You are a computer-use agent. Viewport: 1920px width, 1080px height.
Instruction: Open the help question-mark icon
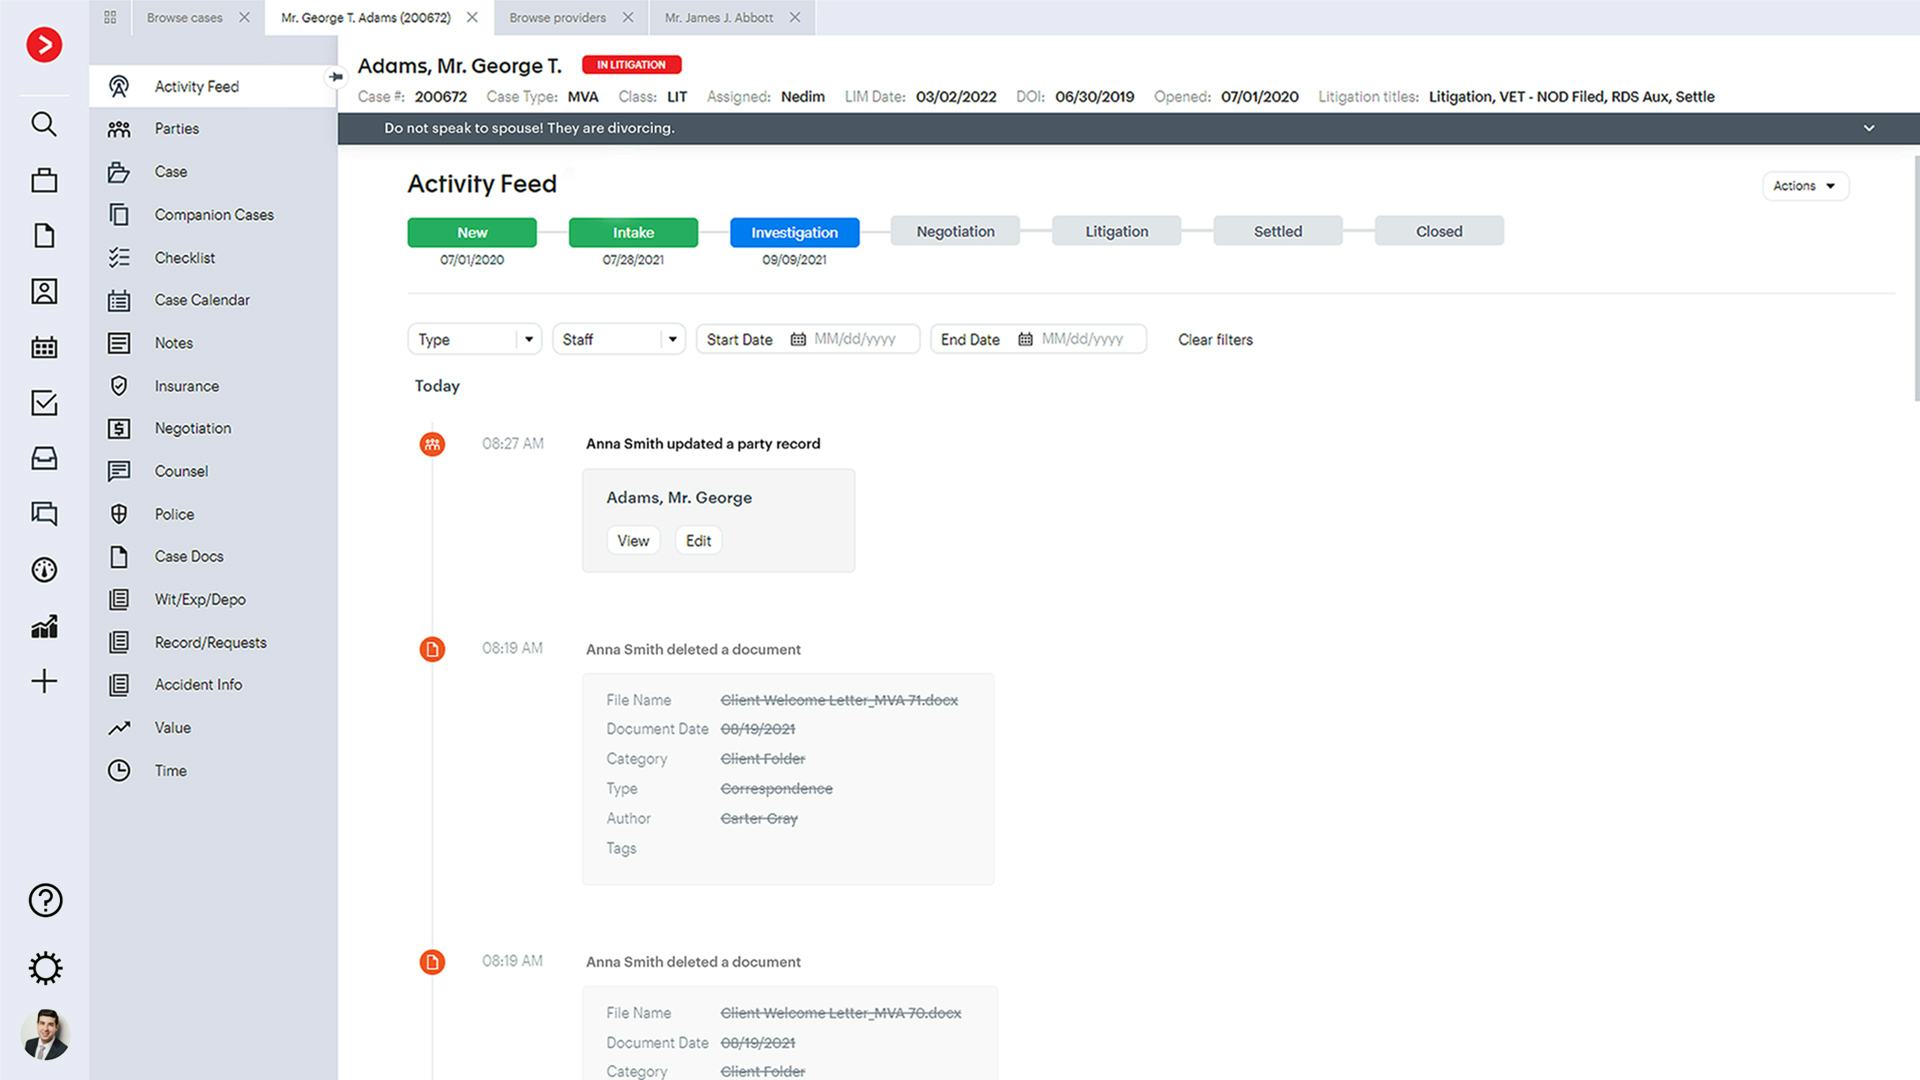tap(45, 900)
